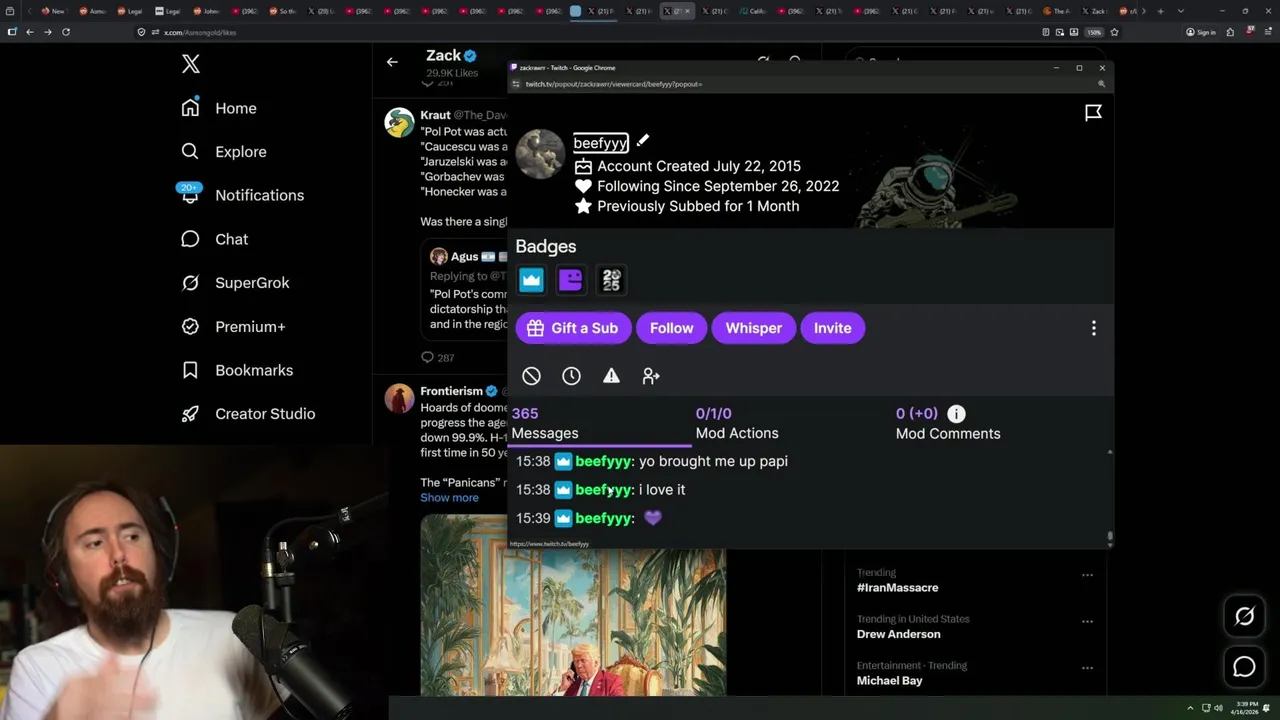
Task: Click the Invite button
Action: click(x=832, y=328)
